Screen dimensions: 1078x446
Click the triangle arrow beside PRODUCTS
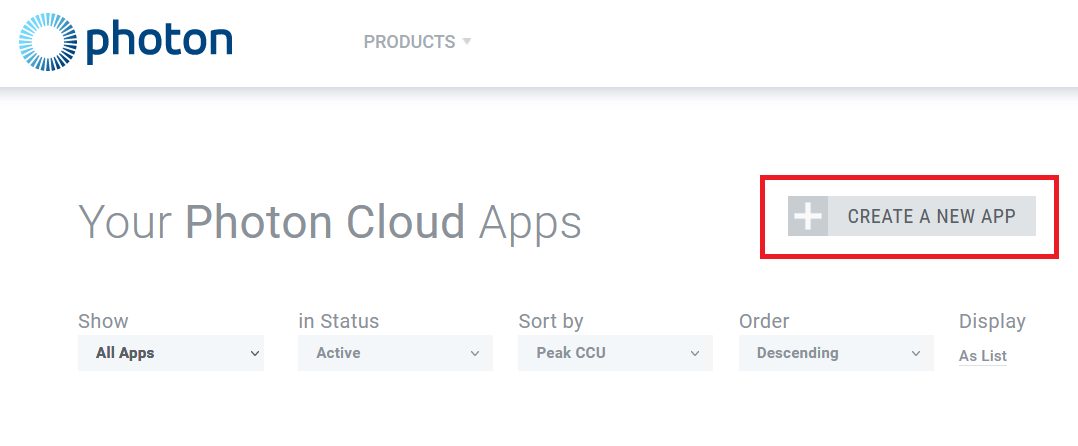(x=467, y=42)
